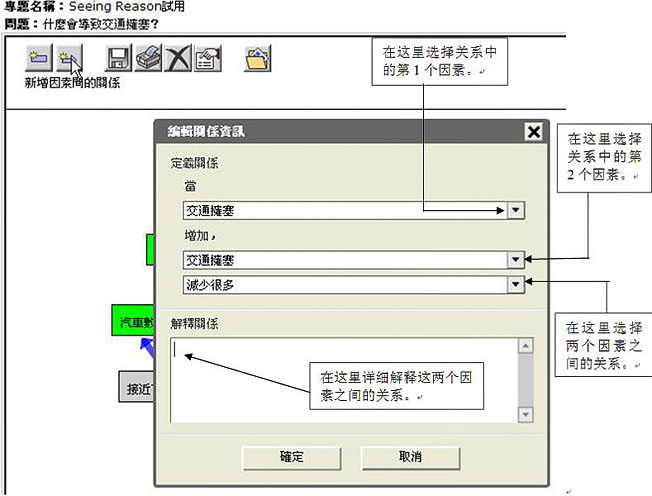Viewport: 652px width, 496px height.
Task: Select the gray 接近 factor node
Action: [136, 388]
